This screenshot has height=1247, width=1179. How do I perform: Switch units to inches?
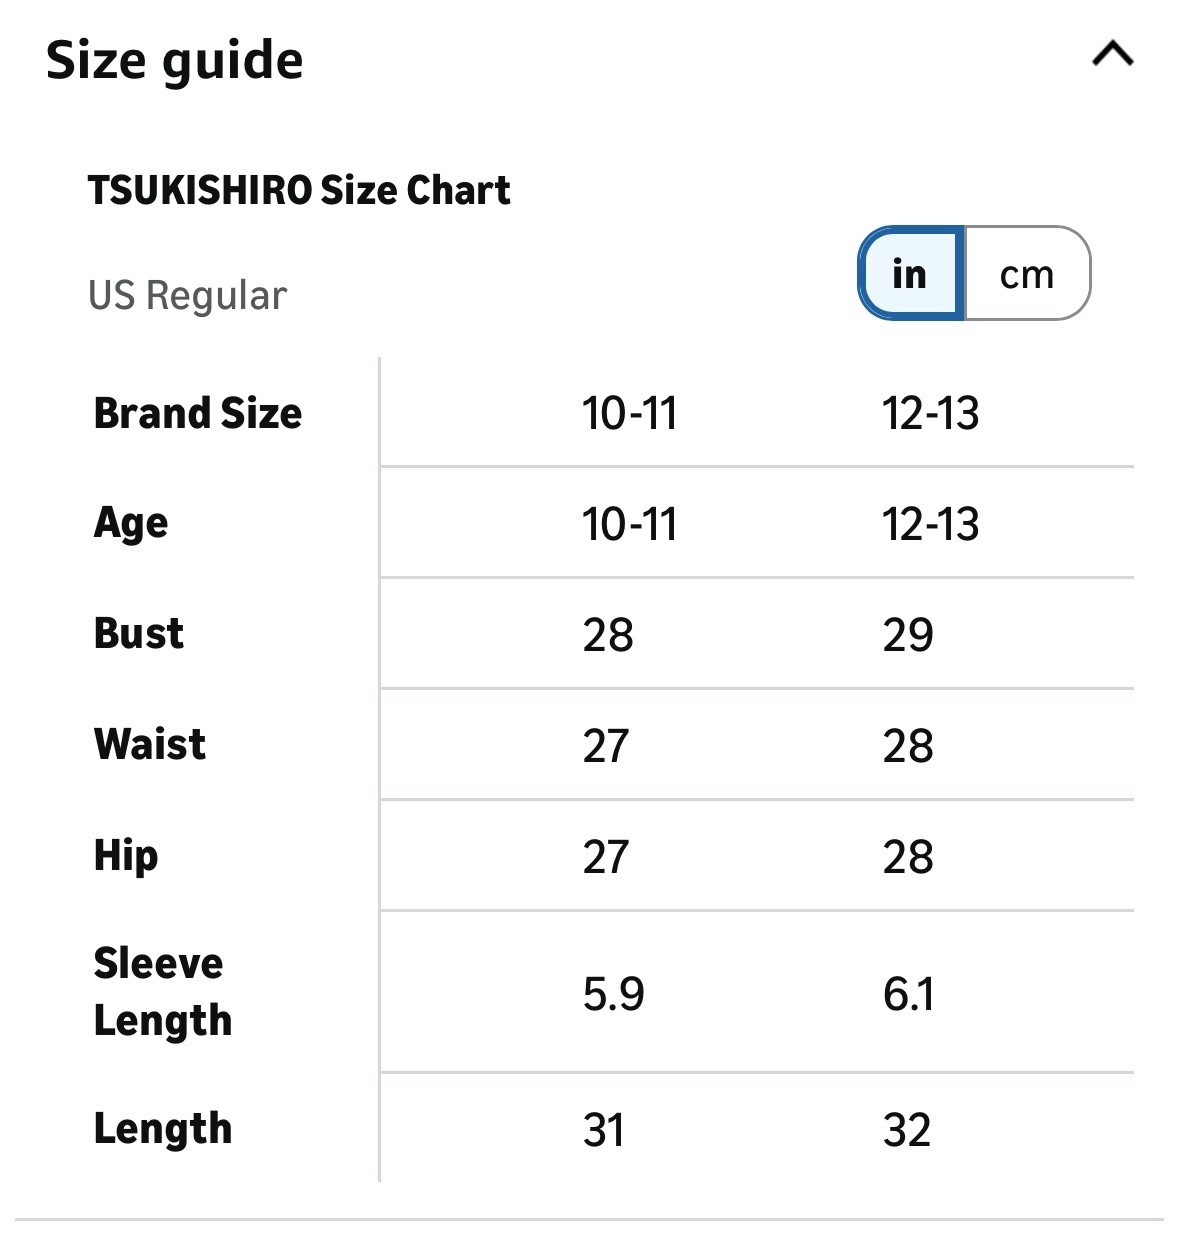pyautogui.click(x=911, y=274)
